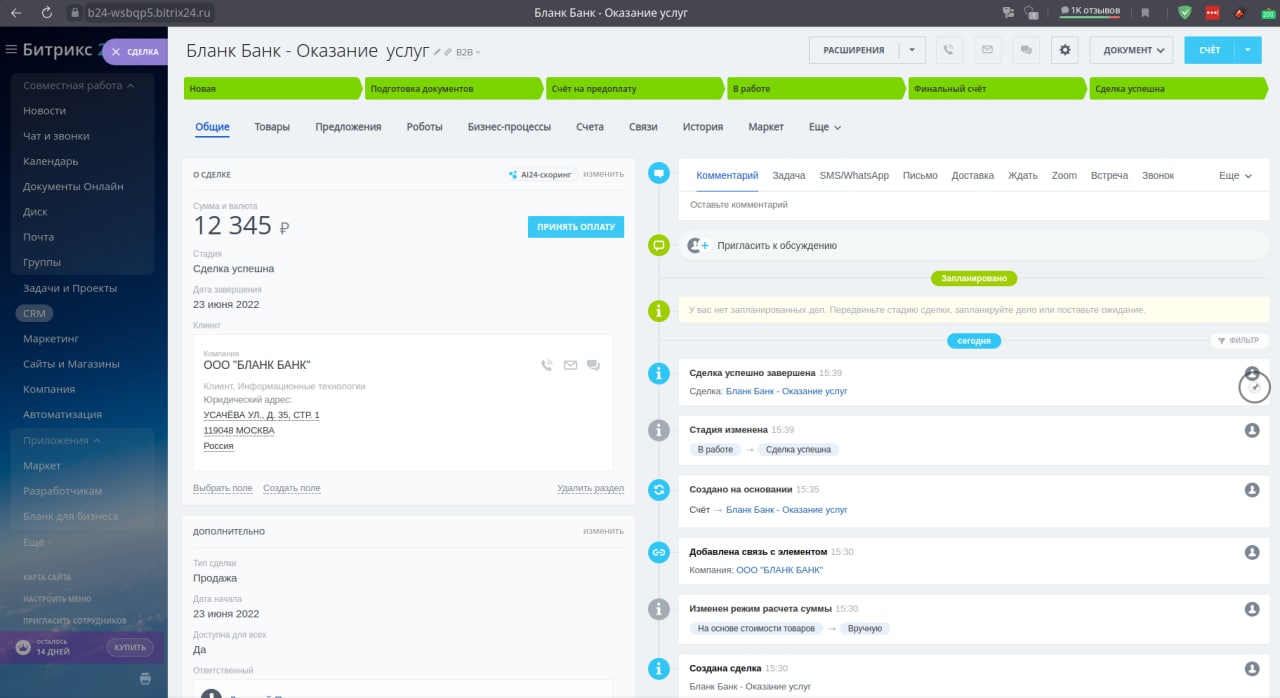The width and height of the screenshot is (1280, 698).
Task: Pin the 'Сделка успешно завершена' timeline entry
Action: click(1255, 387)
